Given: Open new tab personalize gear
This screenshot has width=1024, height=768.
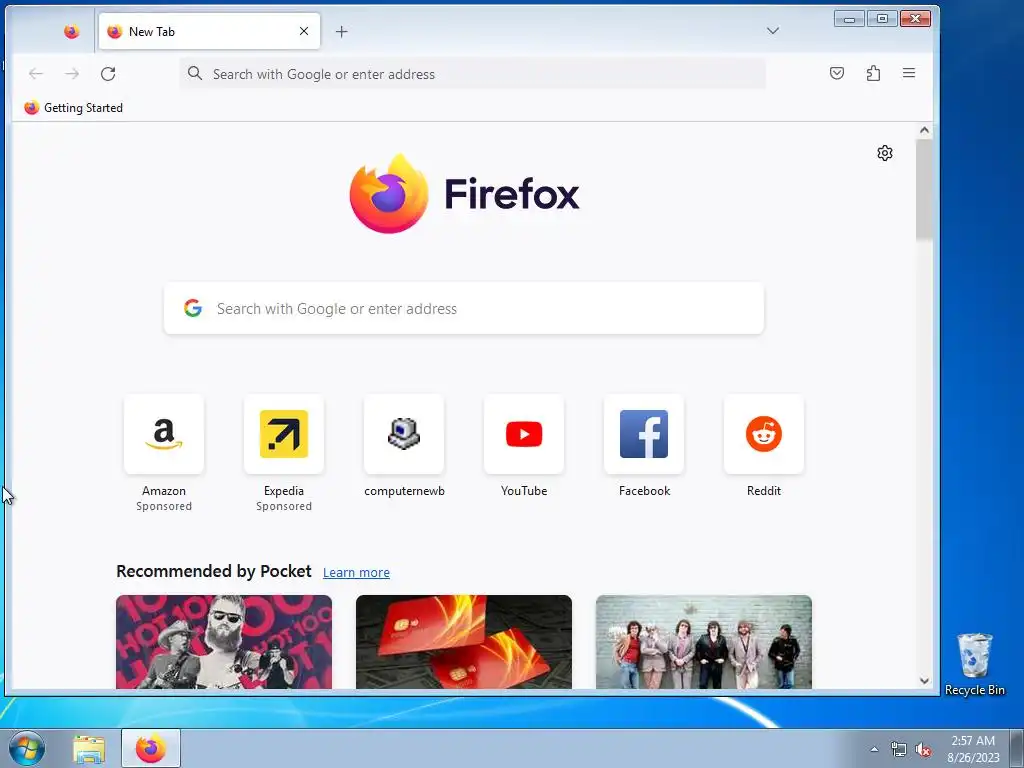Looking at the screenshot, I should [x=885, y=153].
